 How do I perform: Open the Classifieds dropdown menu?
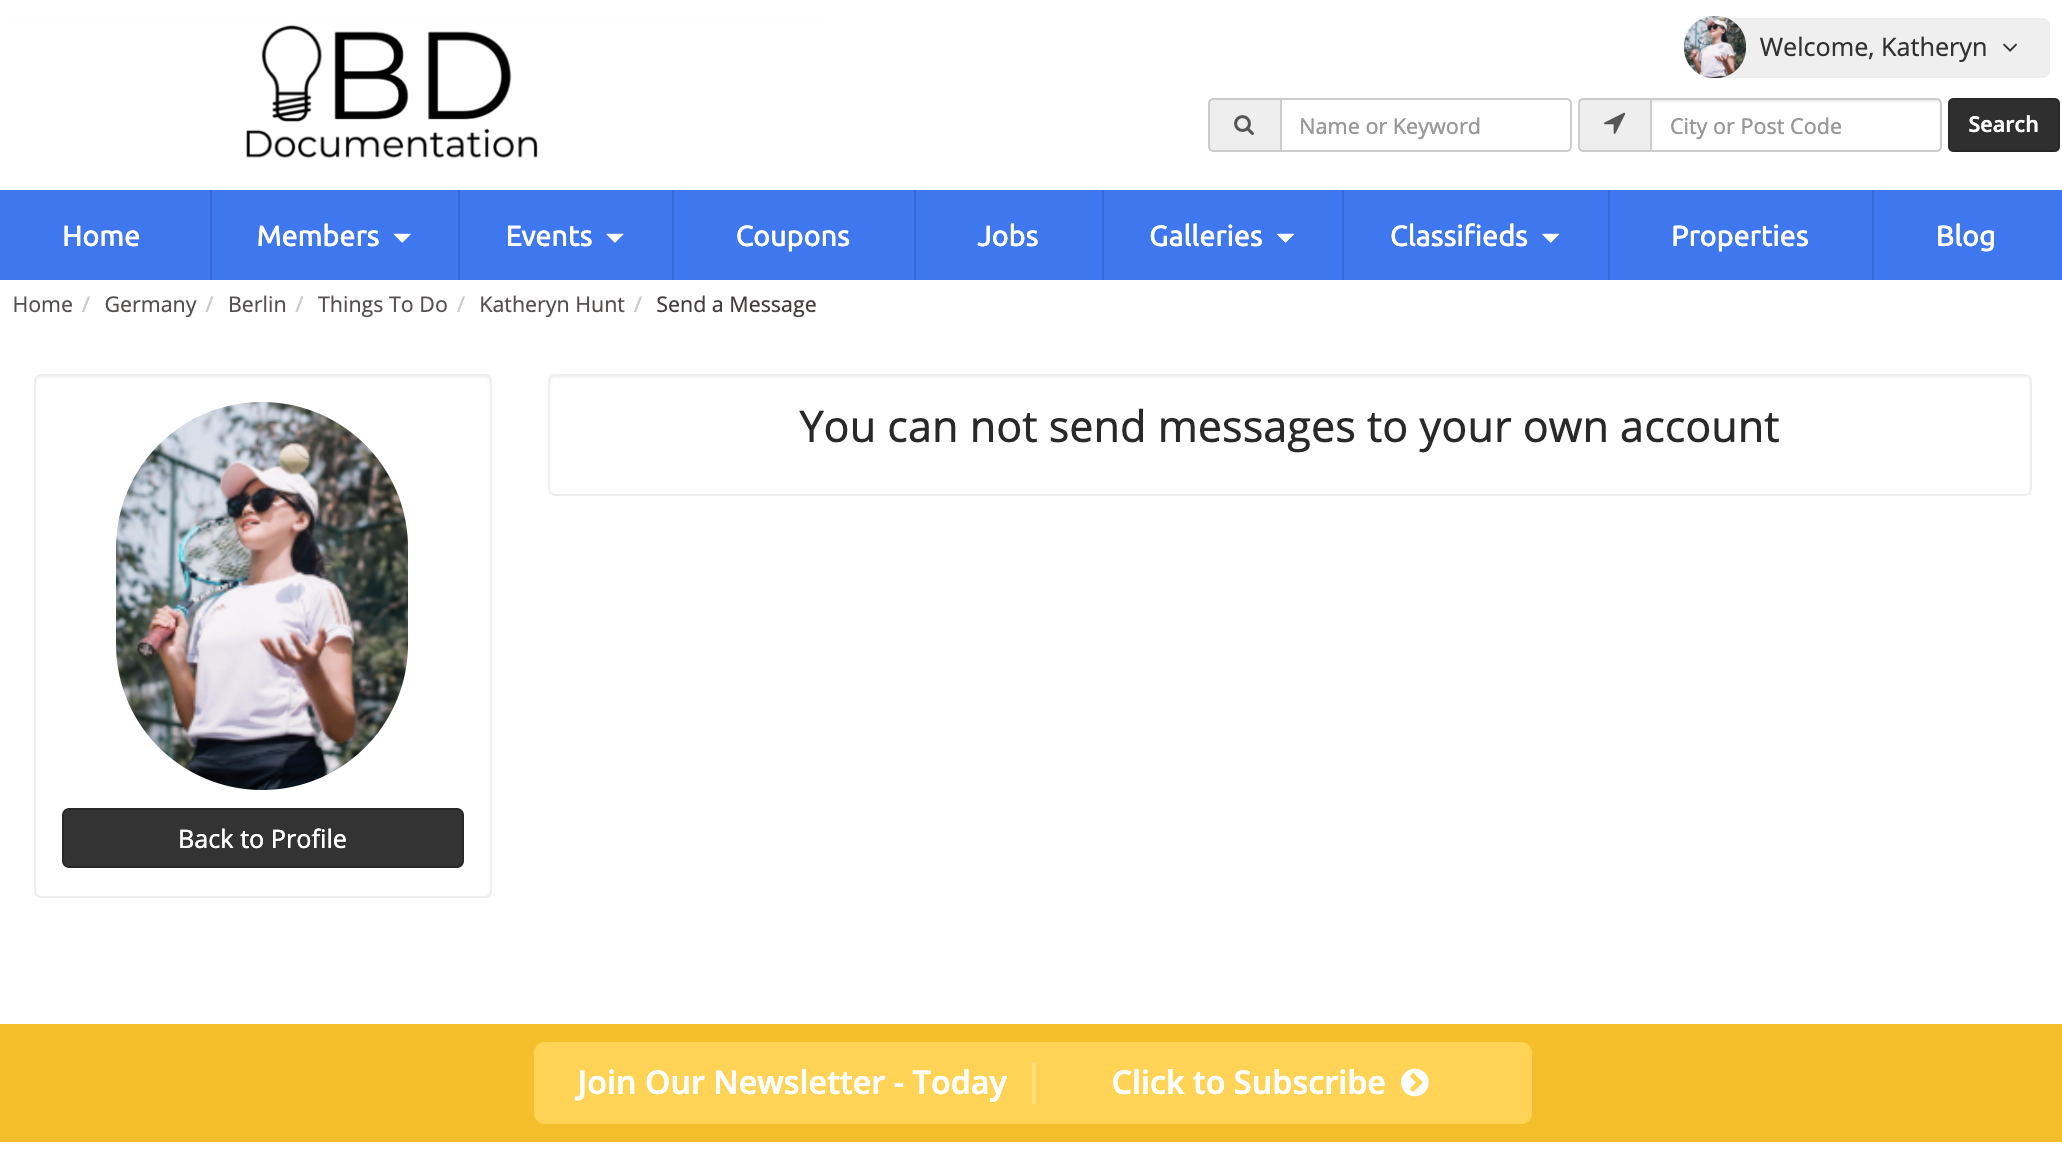(1474, 236)
